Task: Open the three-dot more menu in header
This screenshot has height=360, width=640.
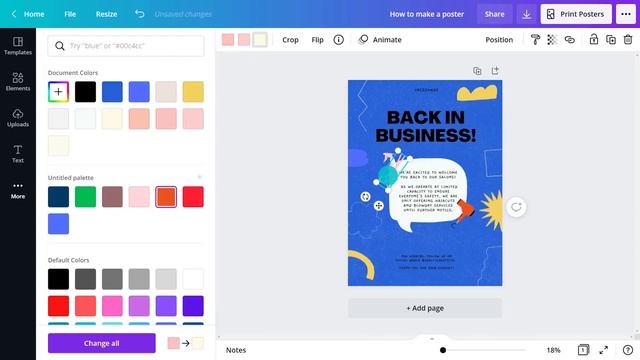Action: [626, 14]
